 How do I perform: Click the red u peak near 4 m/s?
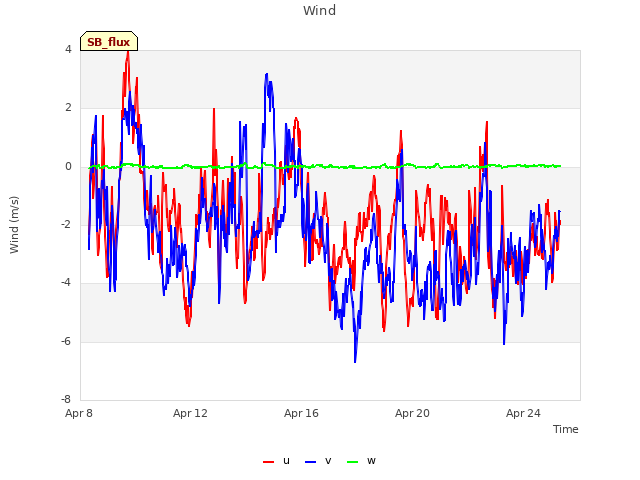[x=128, y=52]
